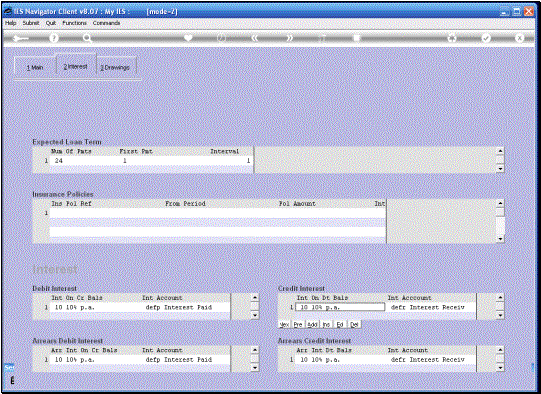Click the checkmark submit toolbar icon

click(x=486, y=38)
